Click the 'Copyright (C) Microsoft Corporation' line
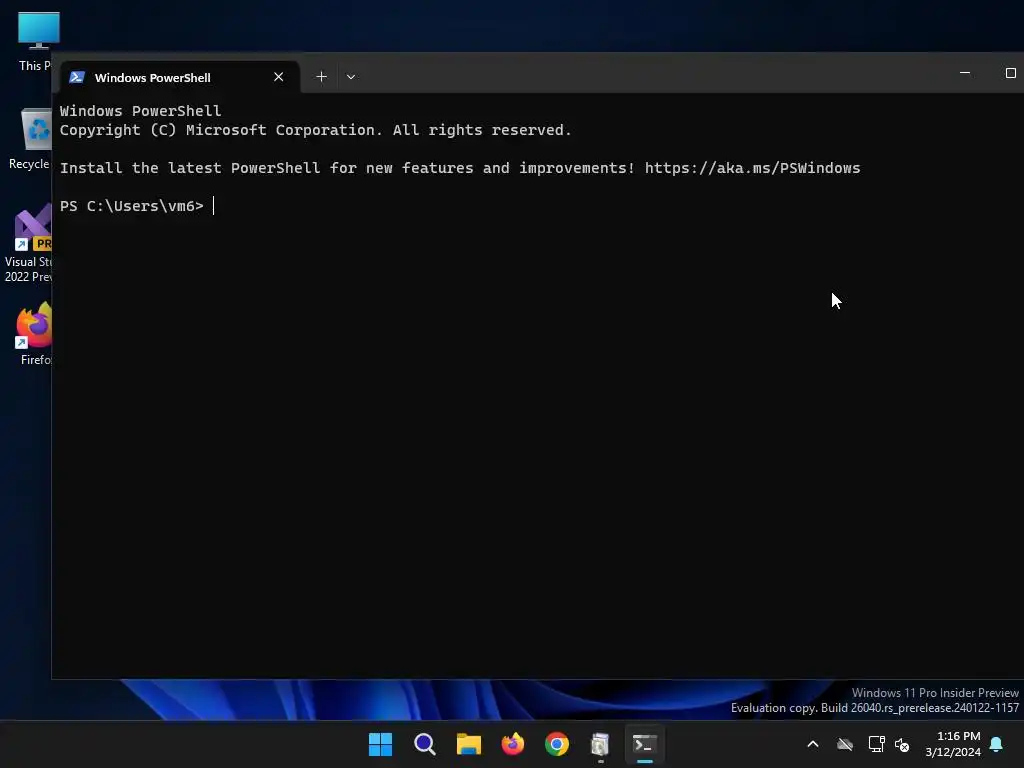Image resolution: width=1024 pixels, height=768 pixels. 315,130
